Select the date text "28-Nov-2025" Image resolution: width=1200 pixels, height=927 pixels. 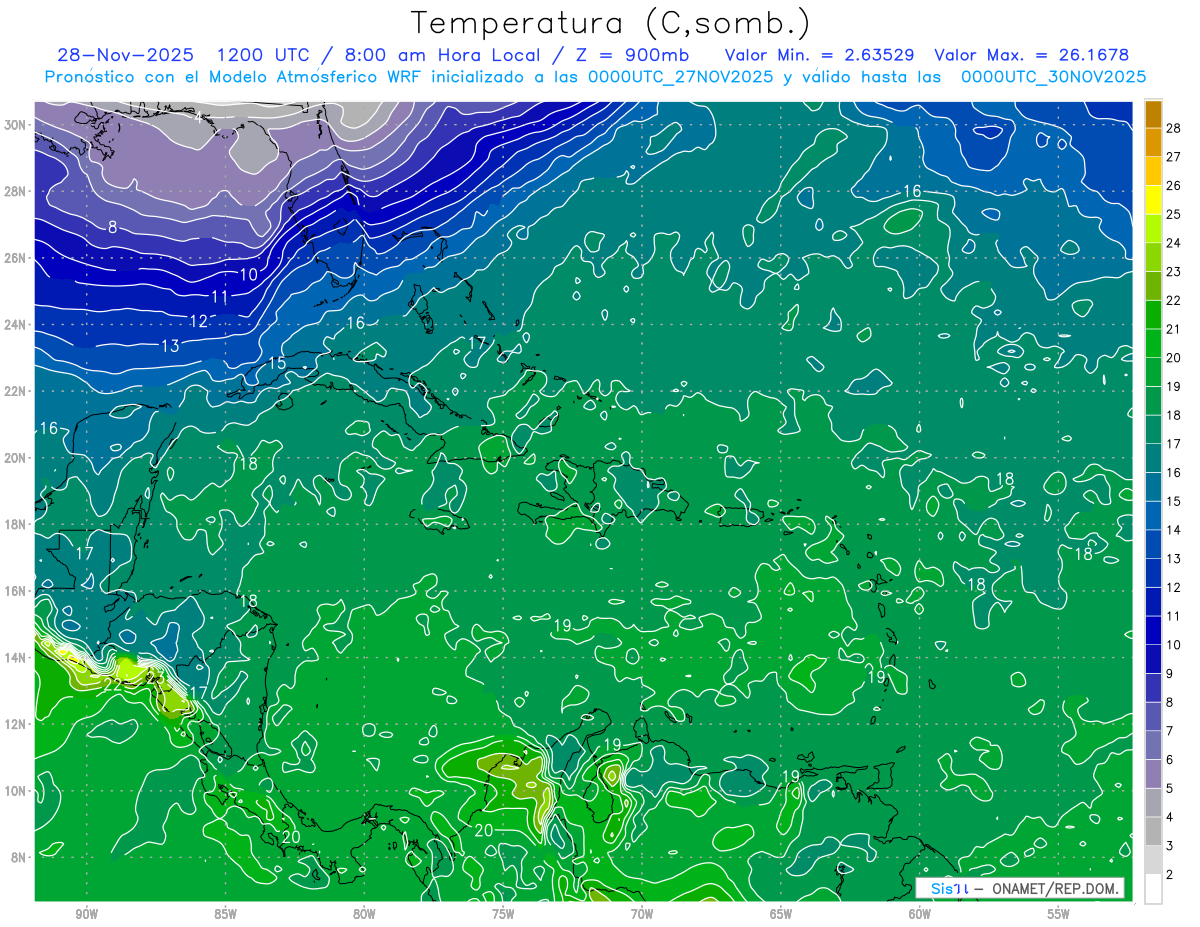[x=126, y=55]
